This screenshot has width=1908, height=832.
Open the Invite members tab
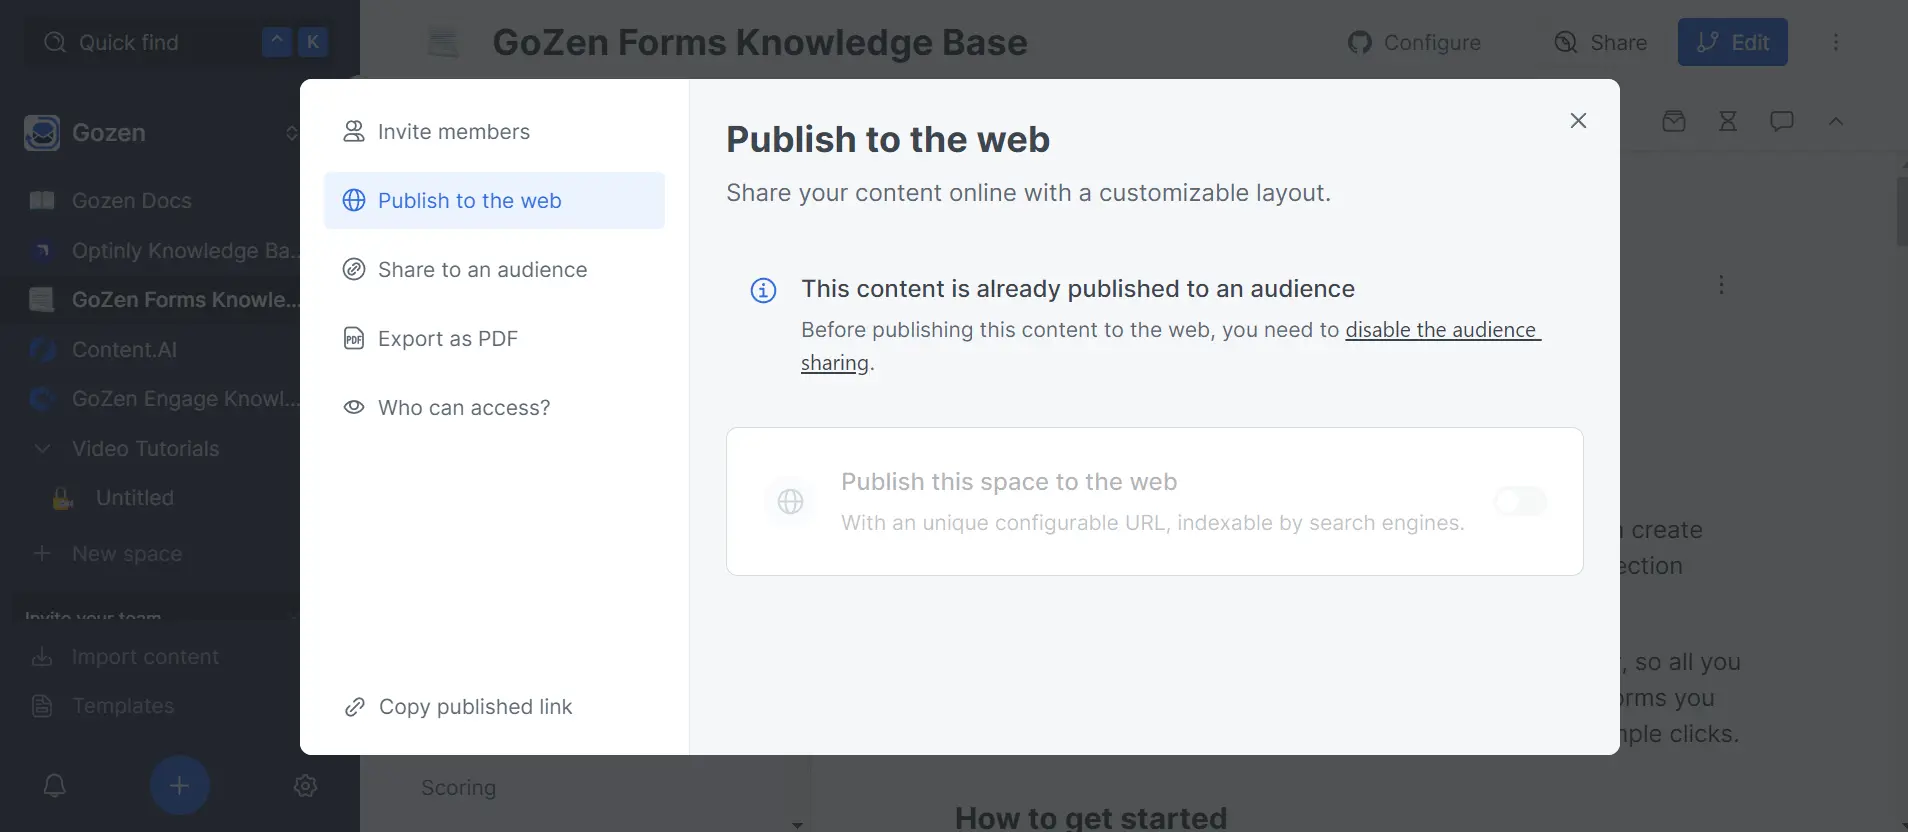[x=453, y=132]
